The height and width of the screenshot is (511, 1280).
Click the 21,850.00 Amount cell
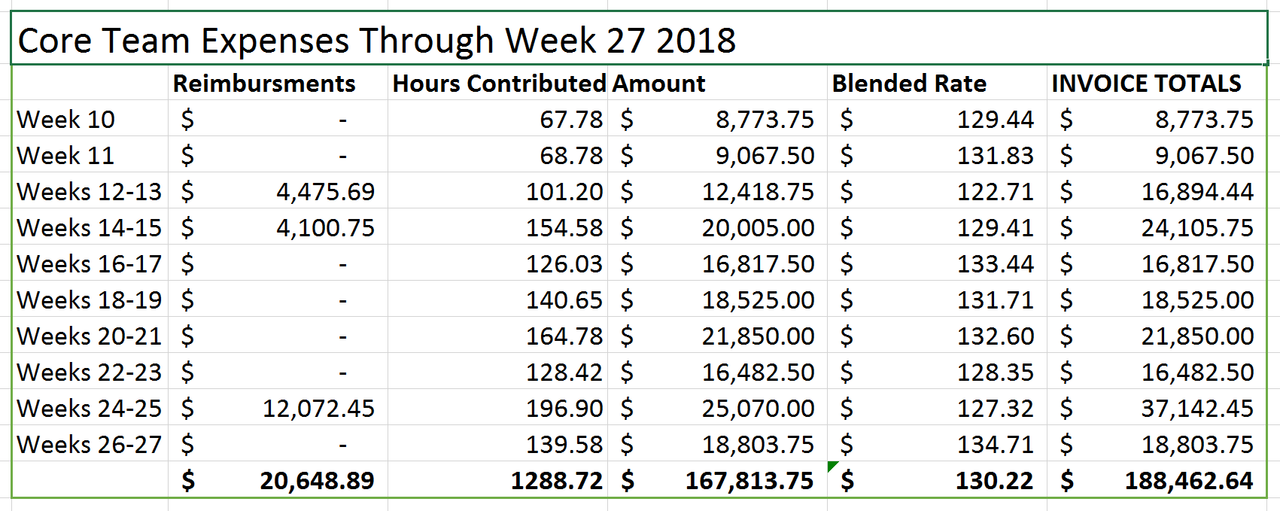[x=719, y=335]
